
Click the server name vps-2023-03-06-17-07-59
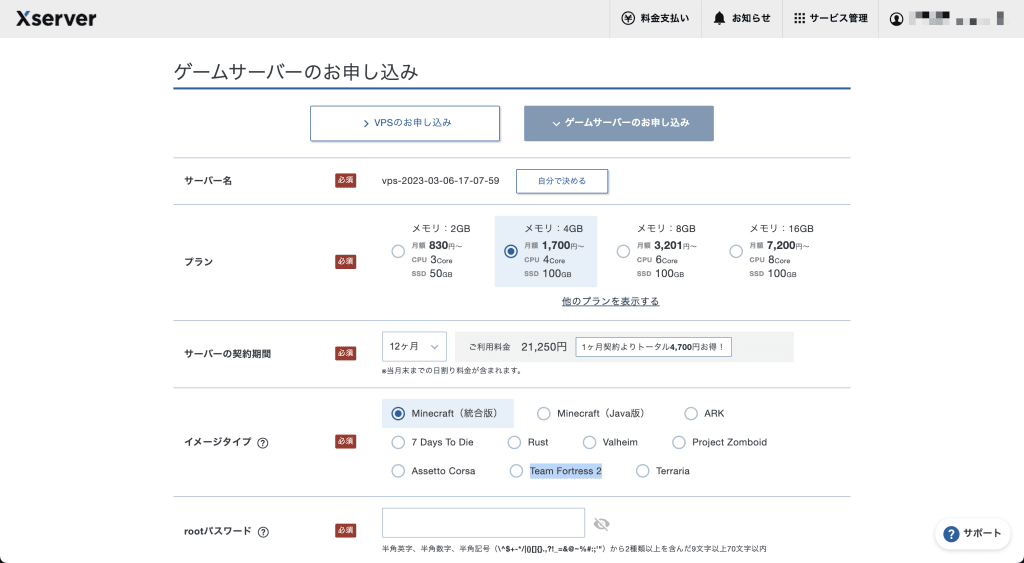441,181
